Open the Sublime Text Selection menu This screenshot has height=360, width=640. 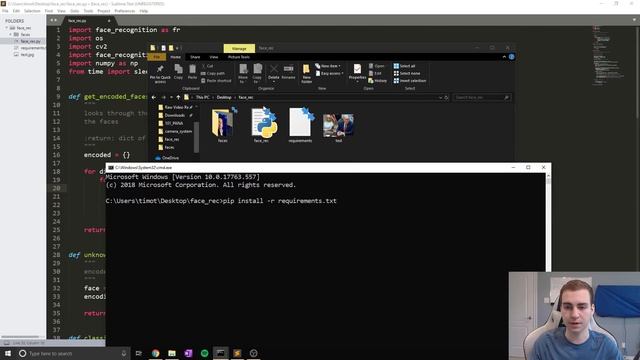[32, 11]
